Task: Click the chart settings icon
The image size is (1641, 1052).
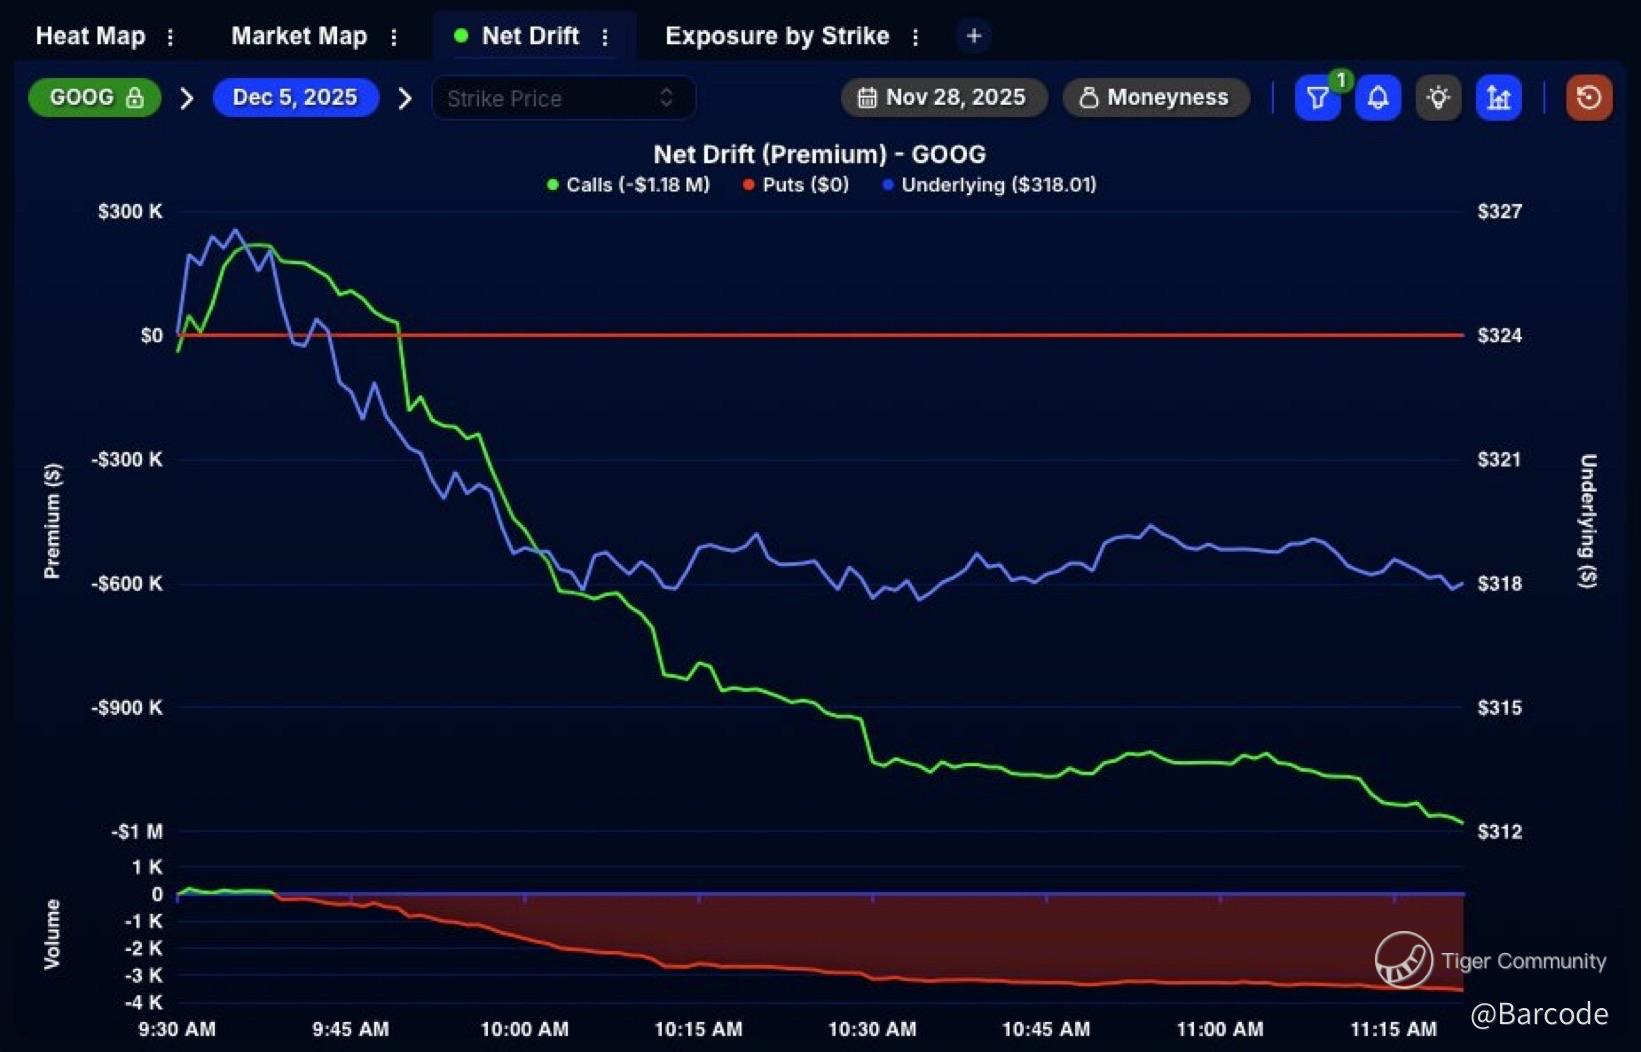Action: coord(1498,98)
